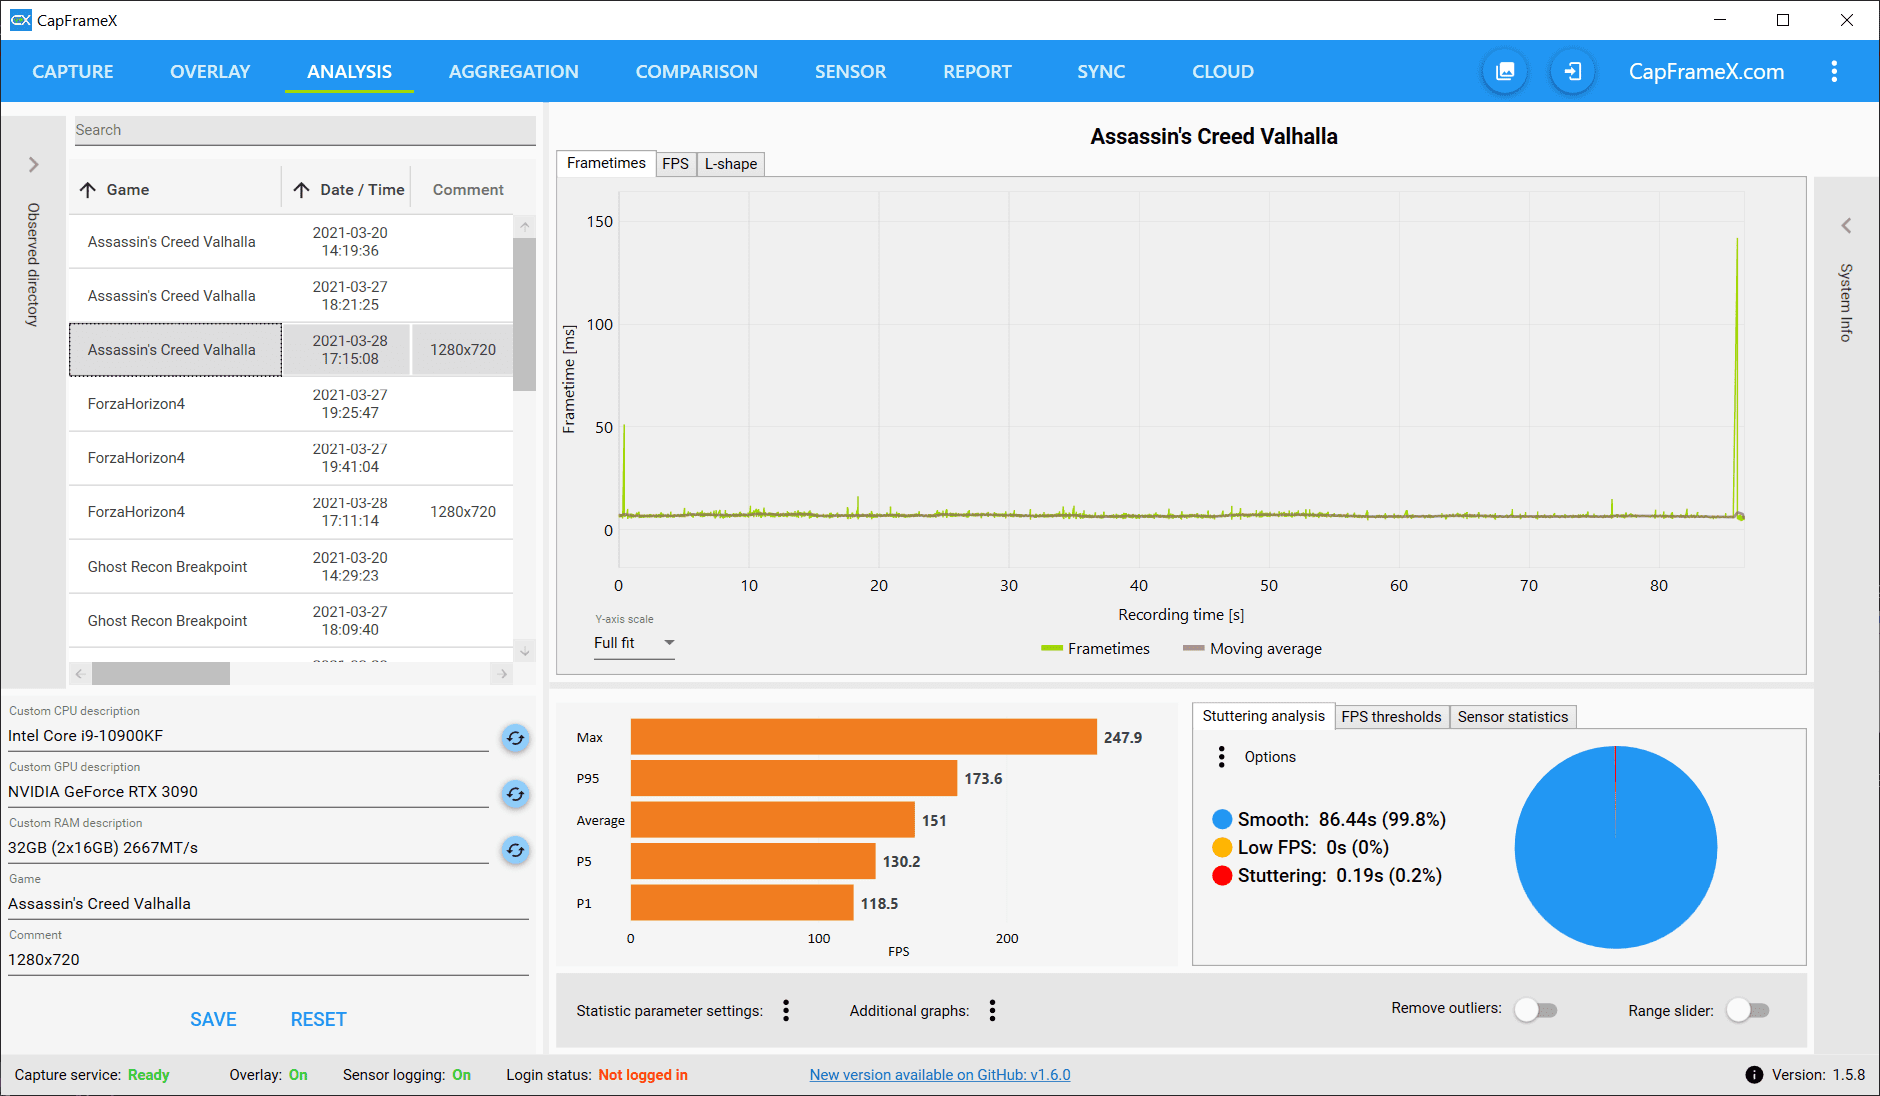
Task: Open the three-dot menu beside CapFrameX.com
Action: (x=1833, y=71)
